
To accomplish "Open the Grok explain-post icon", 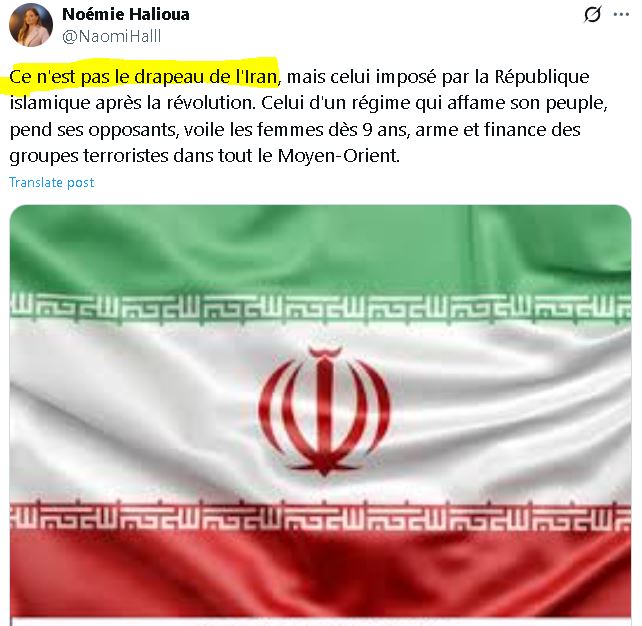I will click(592, 15).
